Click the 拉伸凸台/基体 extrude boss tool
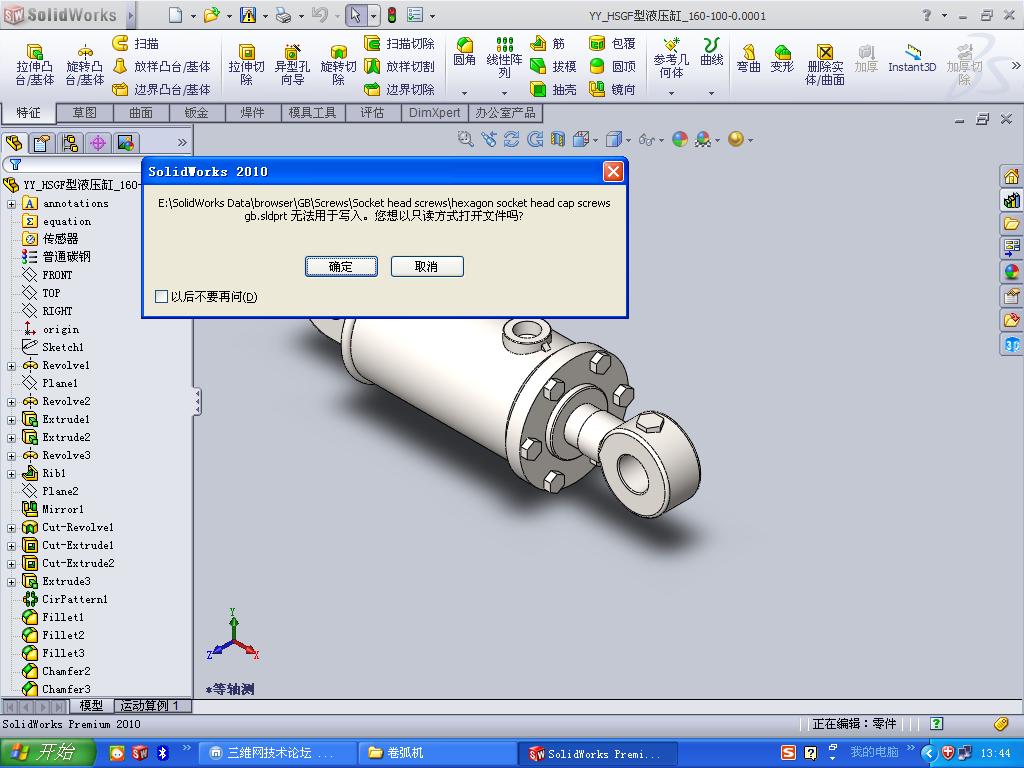This screenshot has width=1024, height=768. pos(35,65)
